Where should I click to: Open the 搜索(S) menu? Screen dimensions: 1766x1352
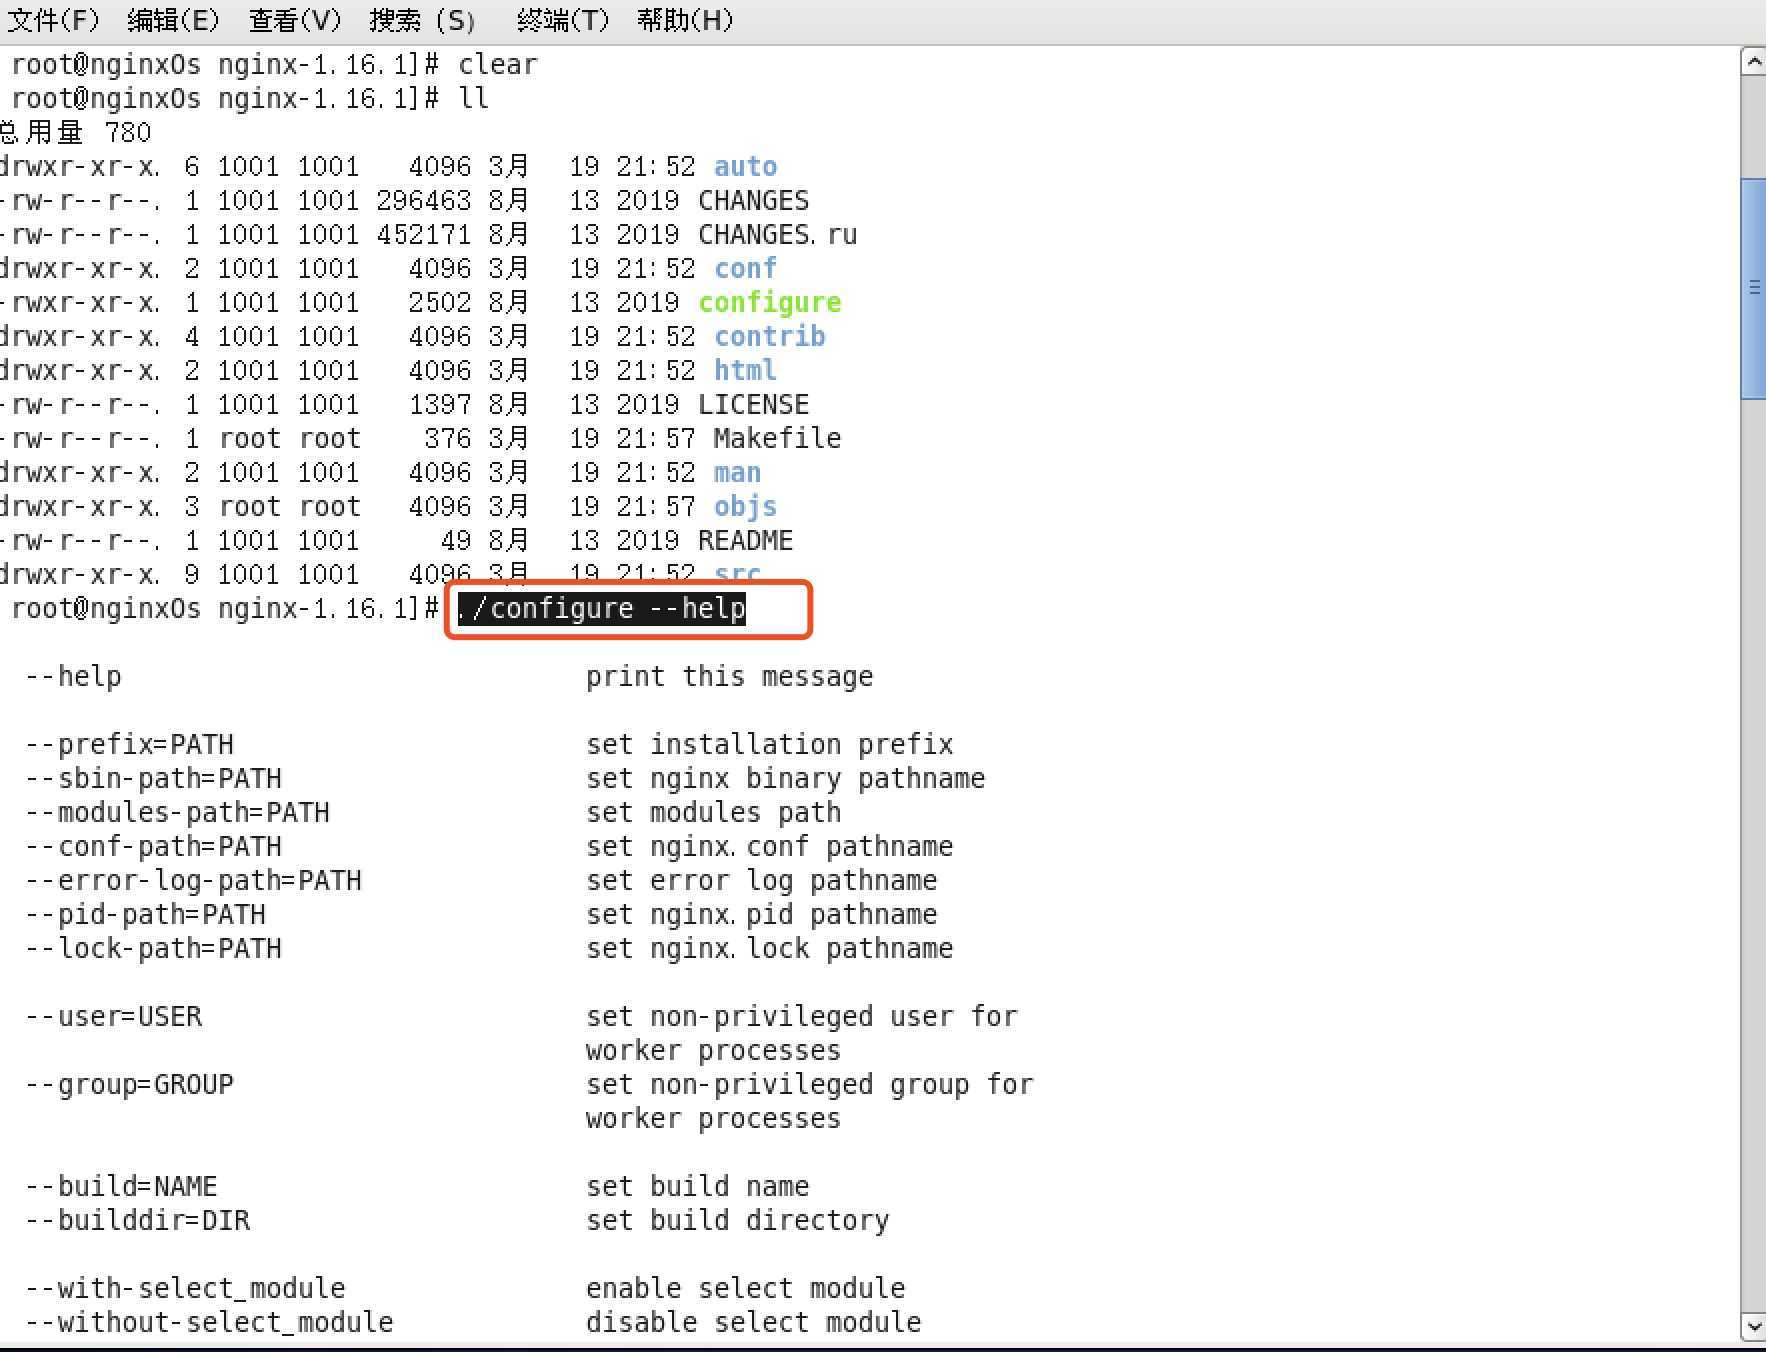click(422, 20)
